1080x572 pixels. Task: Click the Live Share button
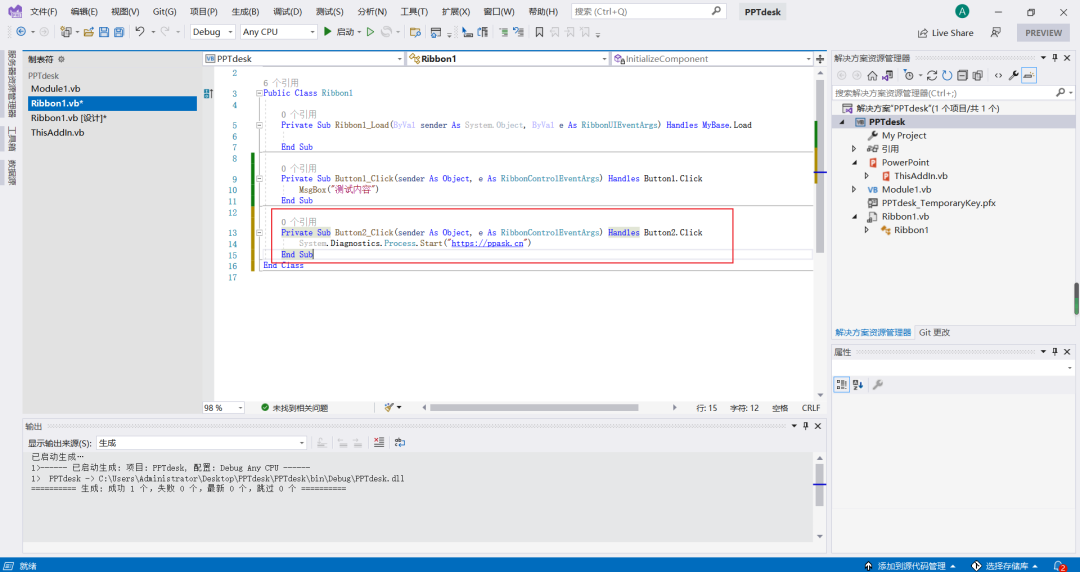pyautogui.click(x=946, y=32)
